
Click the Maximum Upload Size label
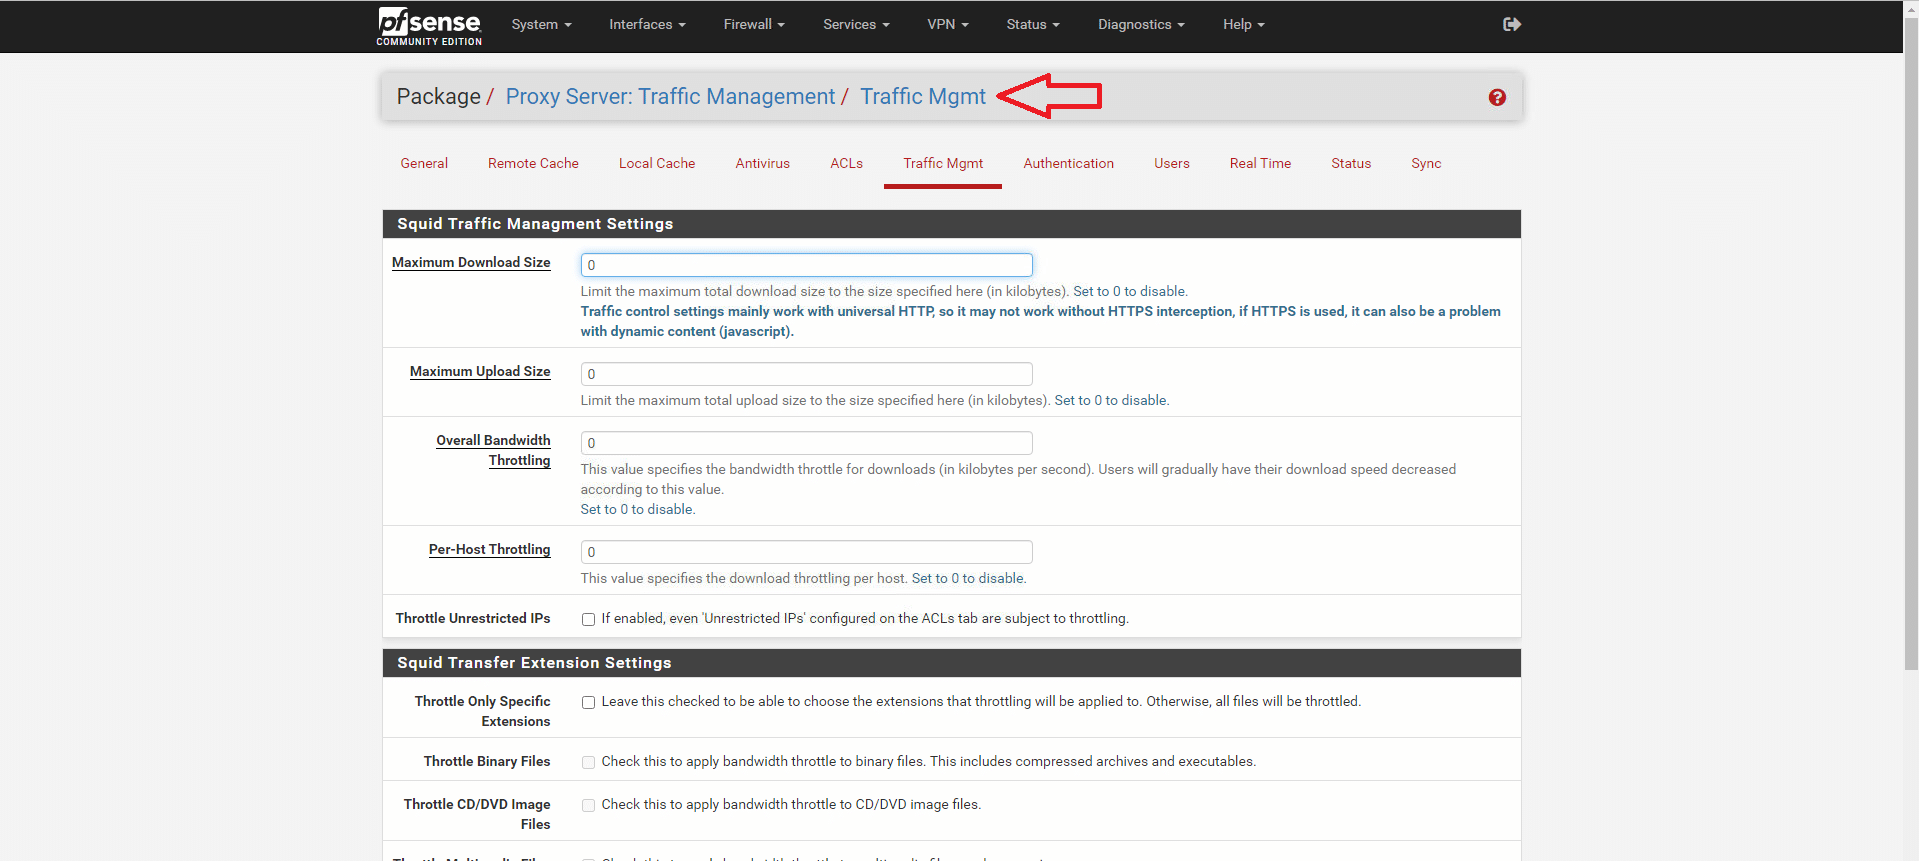coord(480,371)
